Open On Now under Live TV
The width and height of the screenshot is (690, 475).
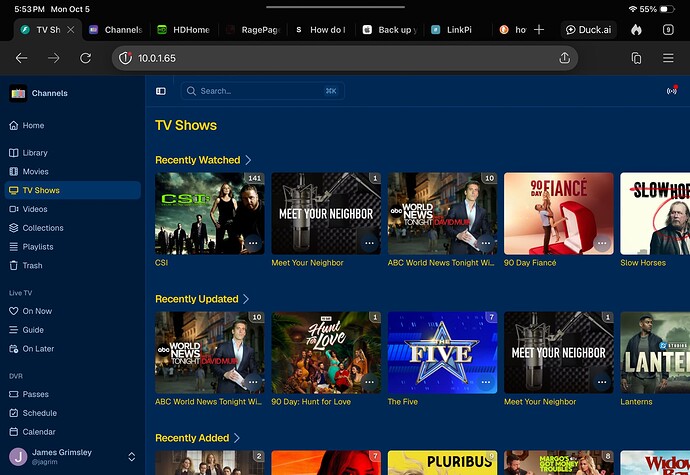(x=73, y=311)
